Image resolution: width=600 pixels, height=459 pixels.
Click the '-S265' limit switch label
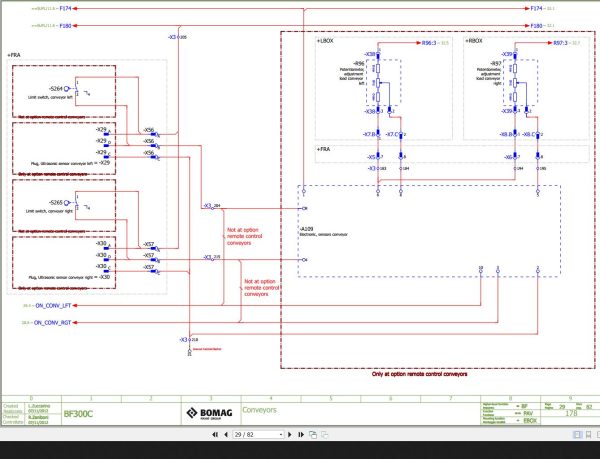click(x=55, y=203)
